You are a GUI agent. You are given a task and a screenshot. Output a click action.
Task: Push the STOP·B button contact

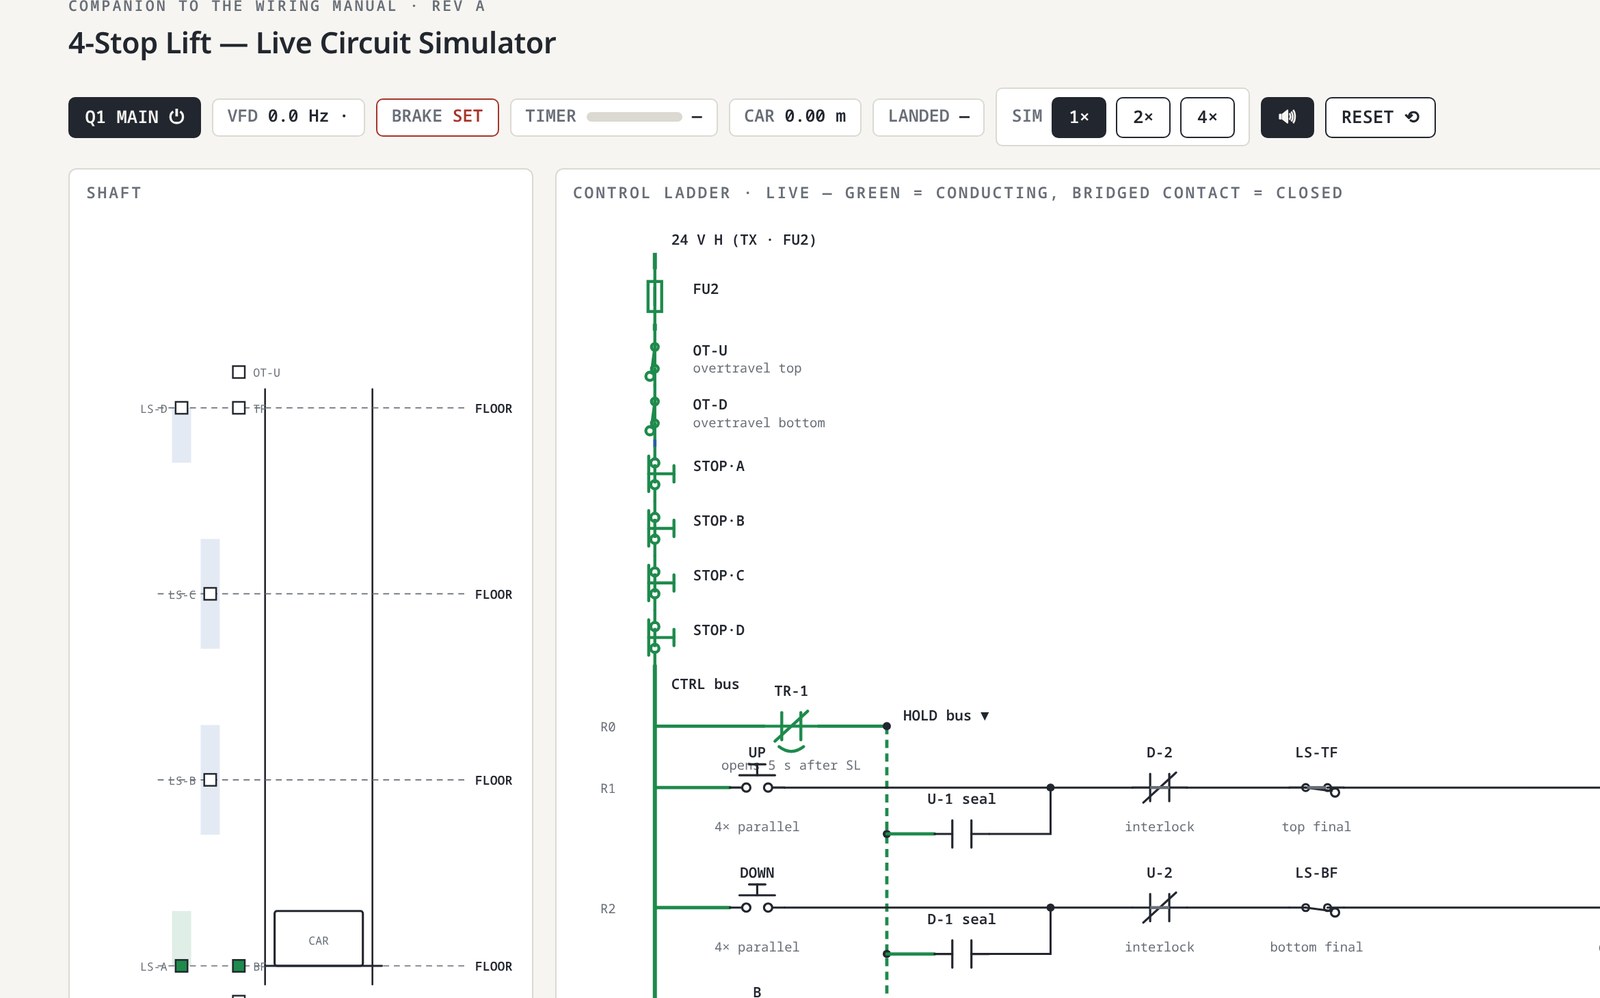point(660,528)
